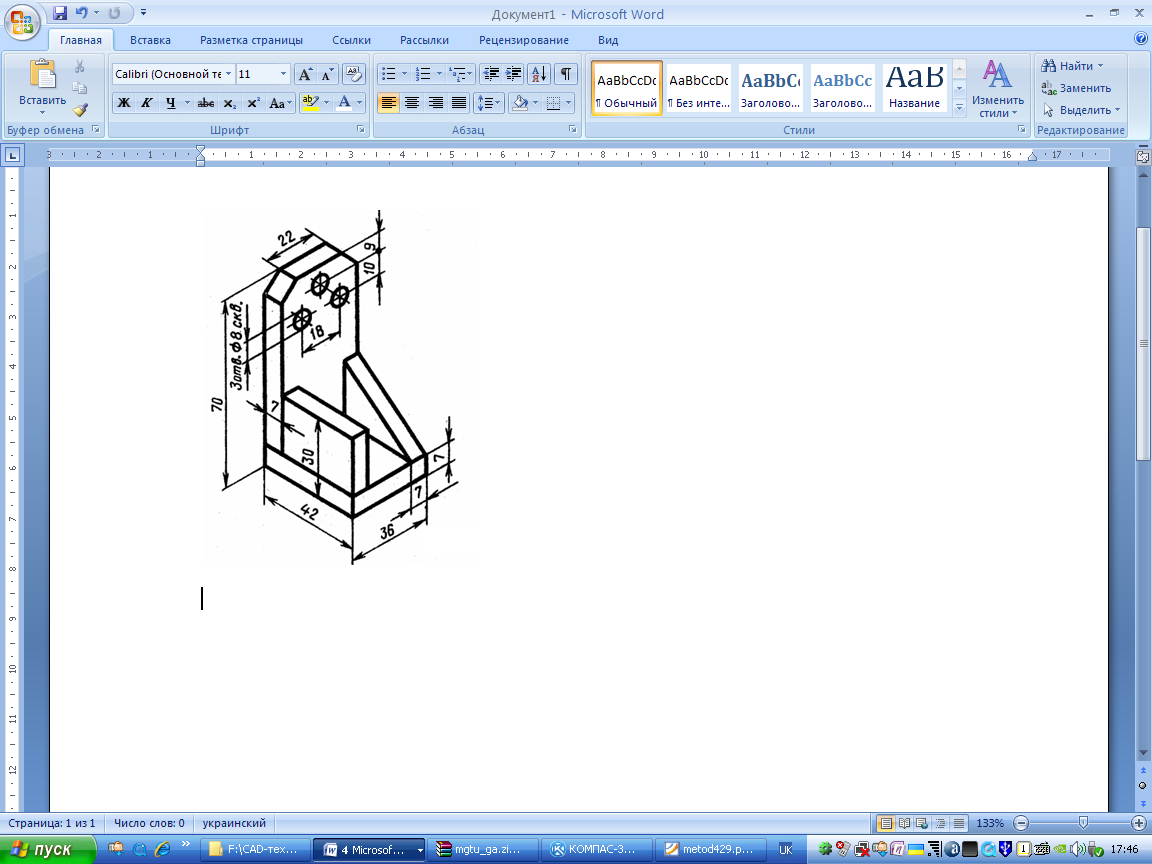Image resolution: width=1152 pixels, height=864 pixels.
Task: Apply superscript formatting
Action: 253,103
